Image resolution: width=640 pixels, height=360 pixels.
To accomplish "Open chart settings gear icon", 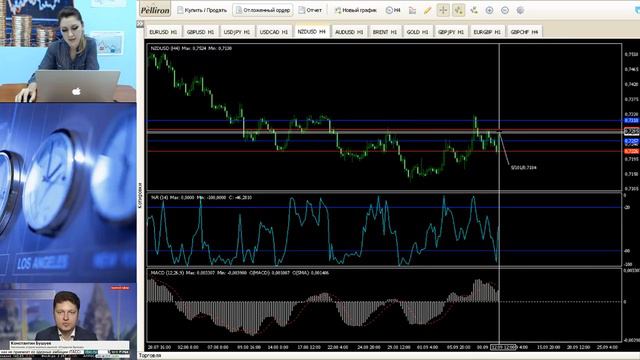I will coord(520,11).
